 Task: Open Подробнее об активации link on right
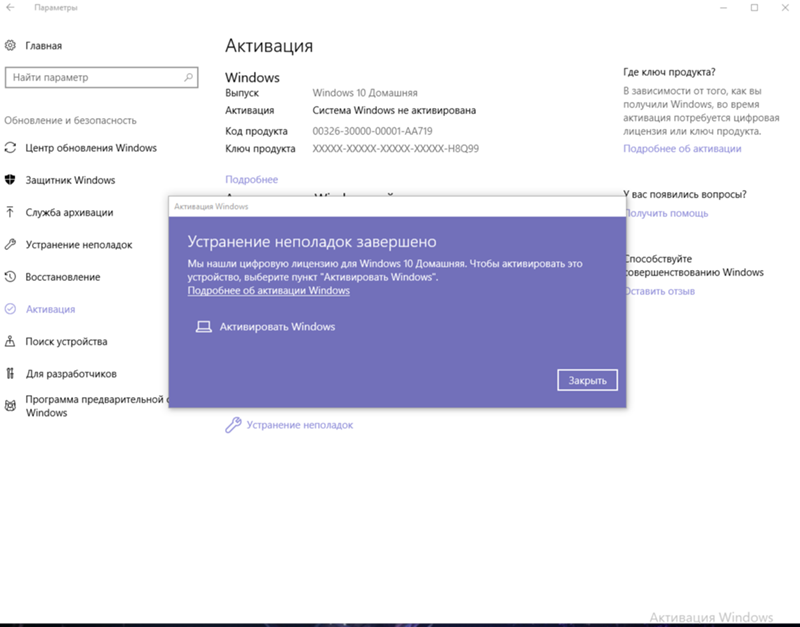[682, 148]
